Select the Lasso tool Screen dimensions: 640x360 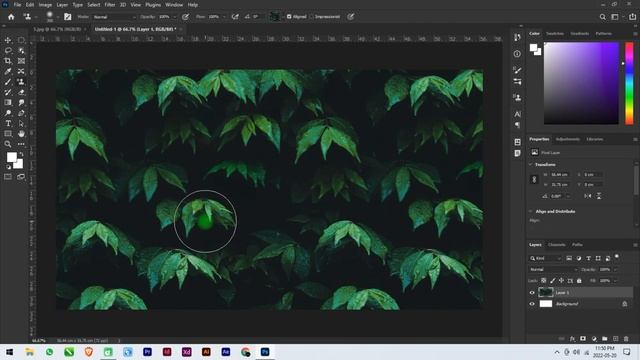pos(8,51)
